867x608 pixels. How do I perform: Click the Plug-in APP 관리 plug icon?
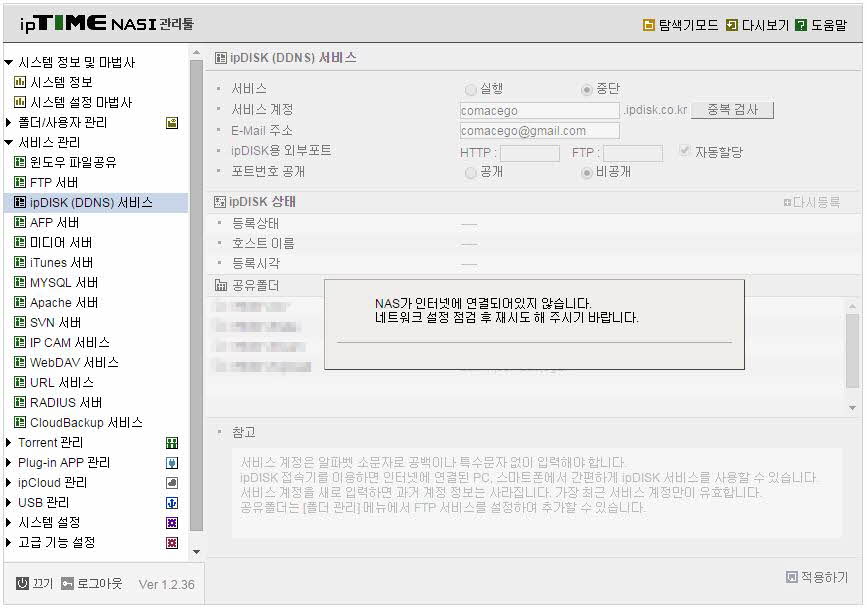coord(172,463)
